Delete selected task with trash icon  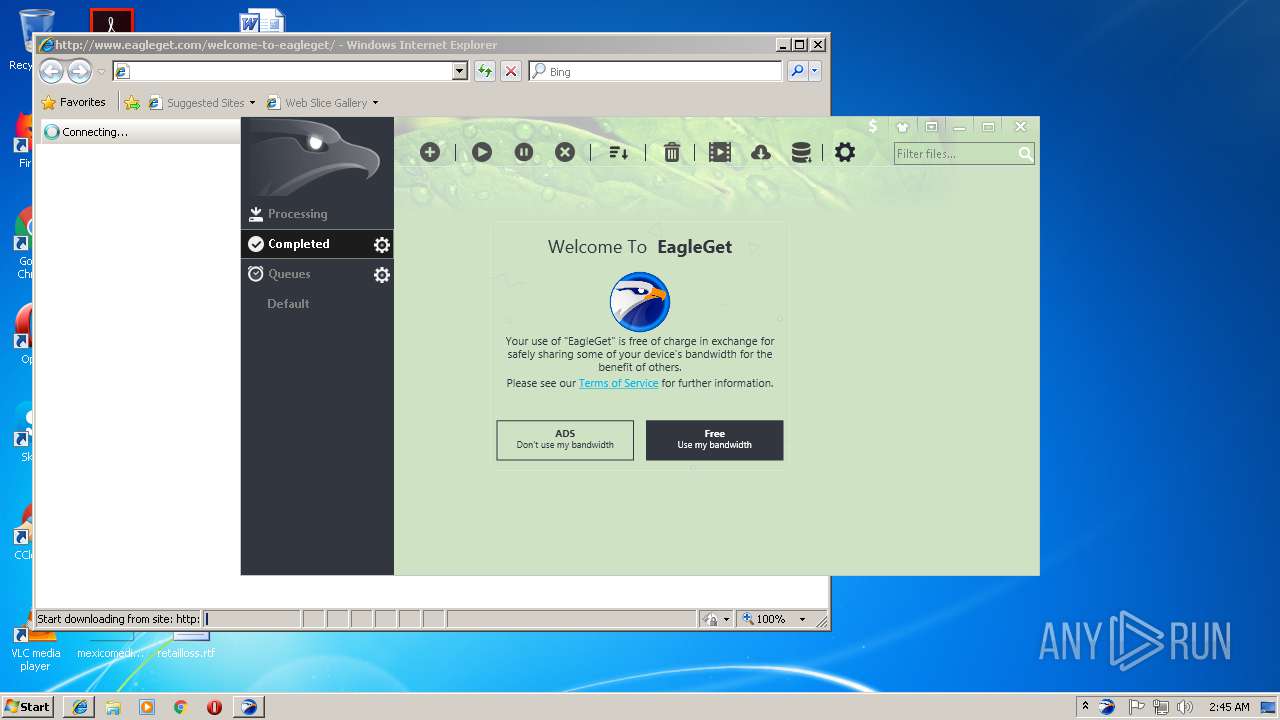pyautogui.click(x=672, y=152)
